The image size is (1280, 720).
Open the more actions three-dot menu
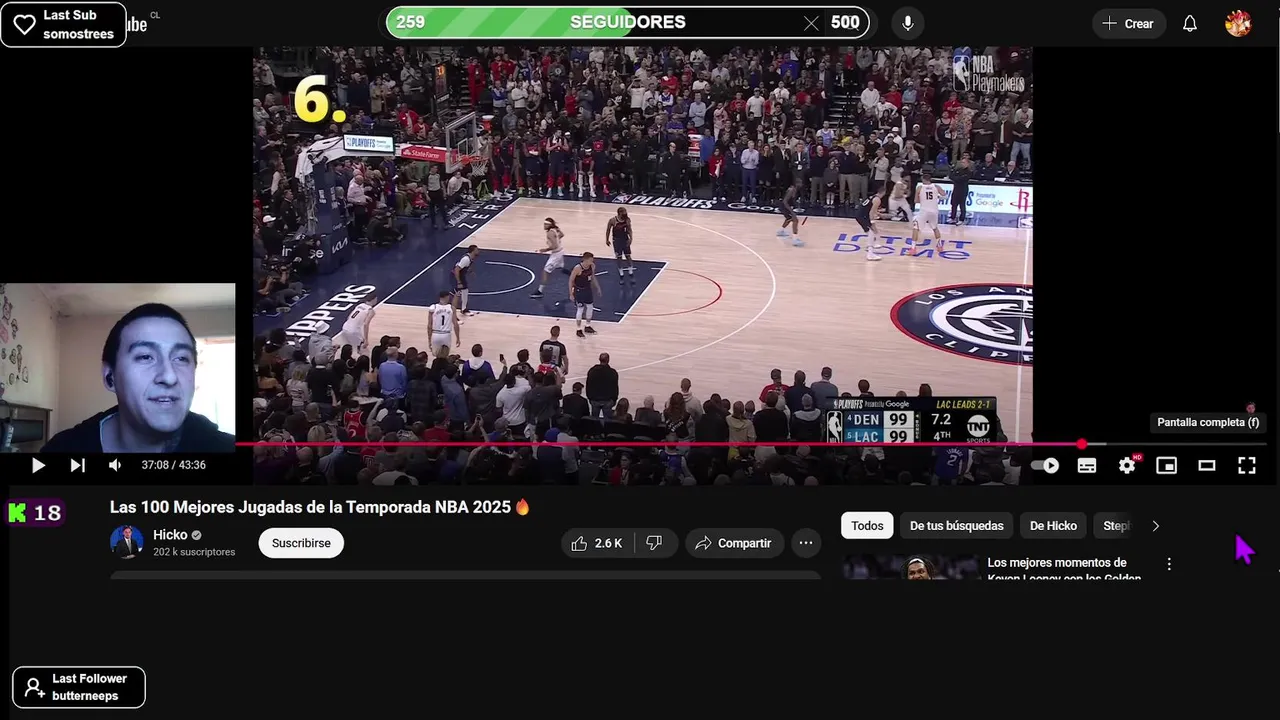pos(805,543)
